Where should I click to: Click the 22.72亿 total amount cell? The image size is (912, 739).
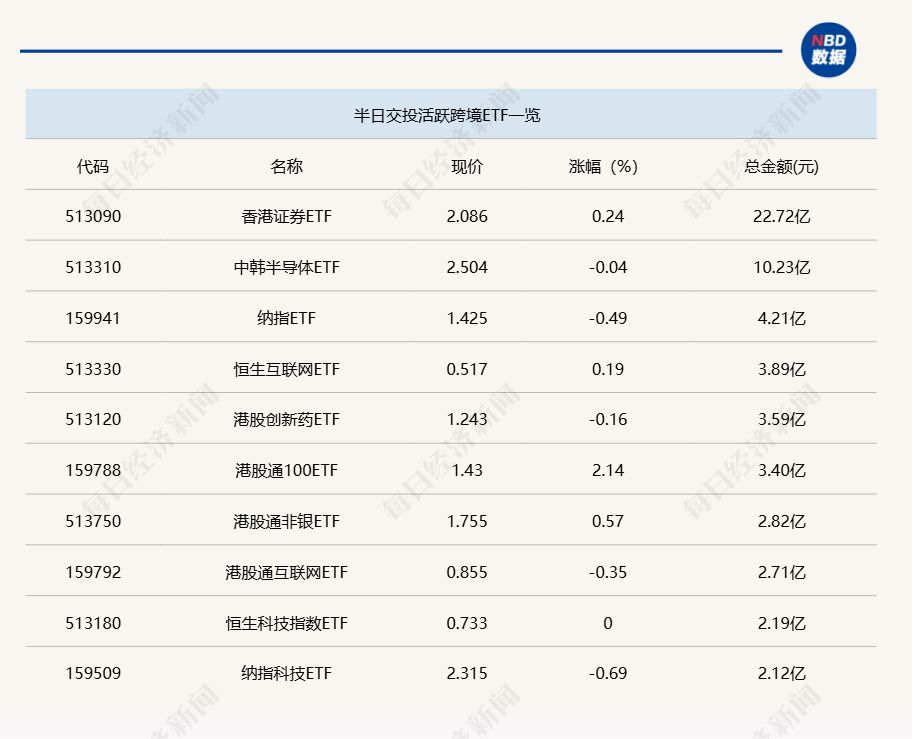point(781,216)
